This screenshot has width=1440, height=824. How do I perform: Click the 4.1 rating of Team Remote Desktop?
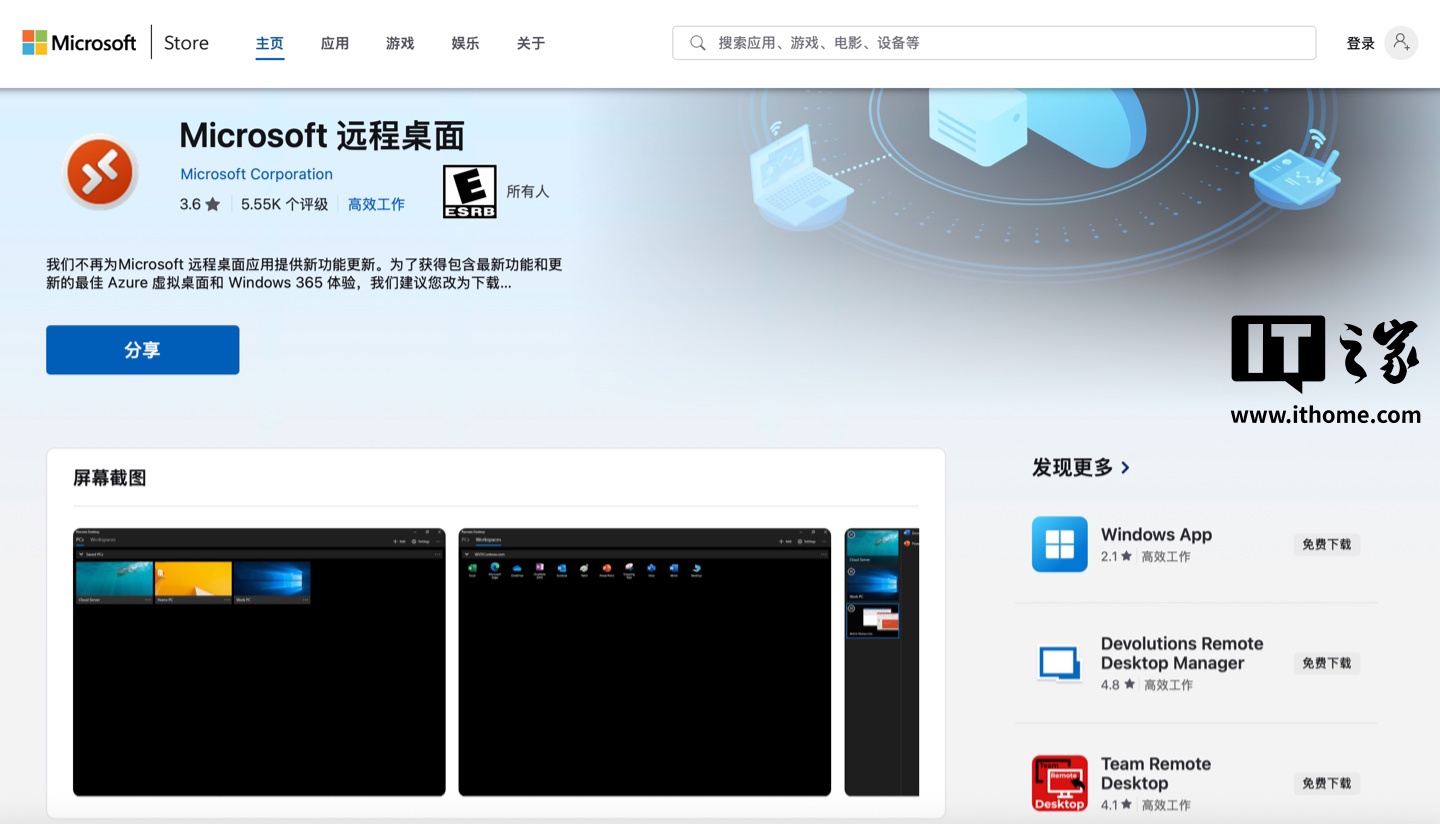coord(1117,804)
